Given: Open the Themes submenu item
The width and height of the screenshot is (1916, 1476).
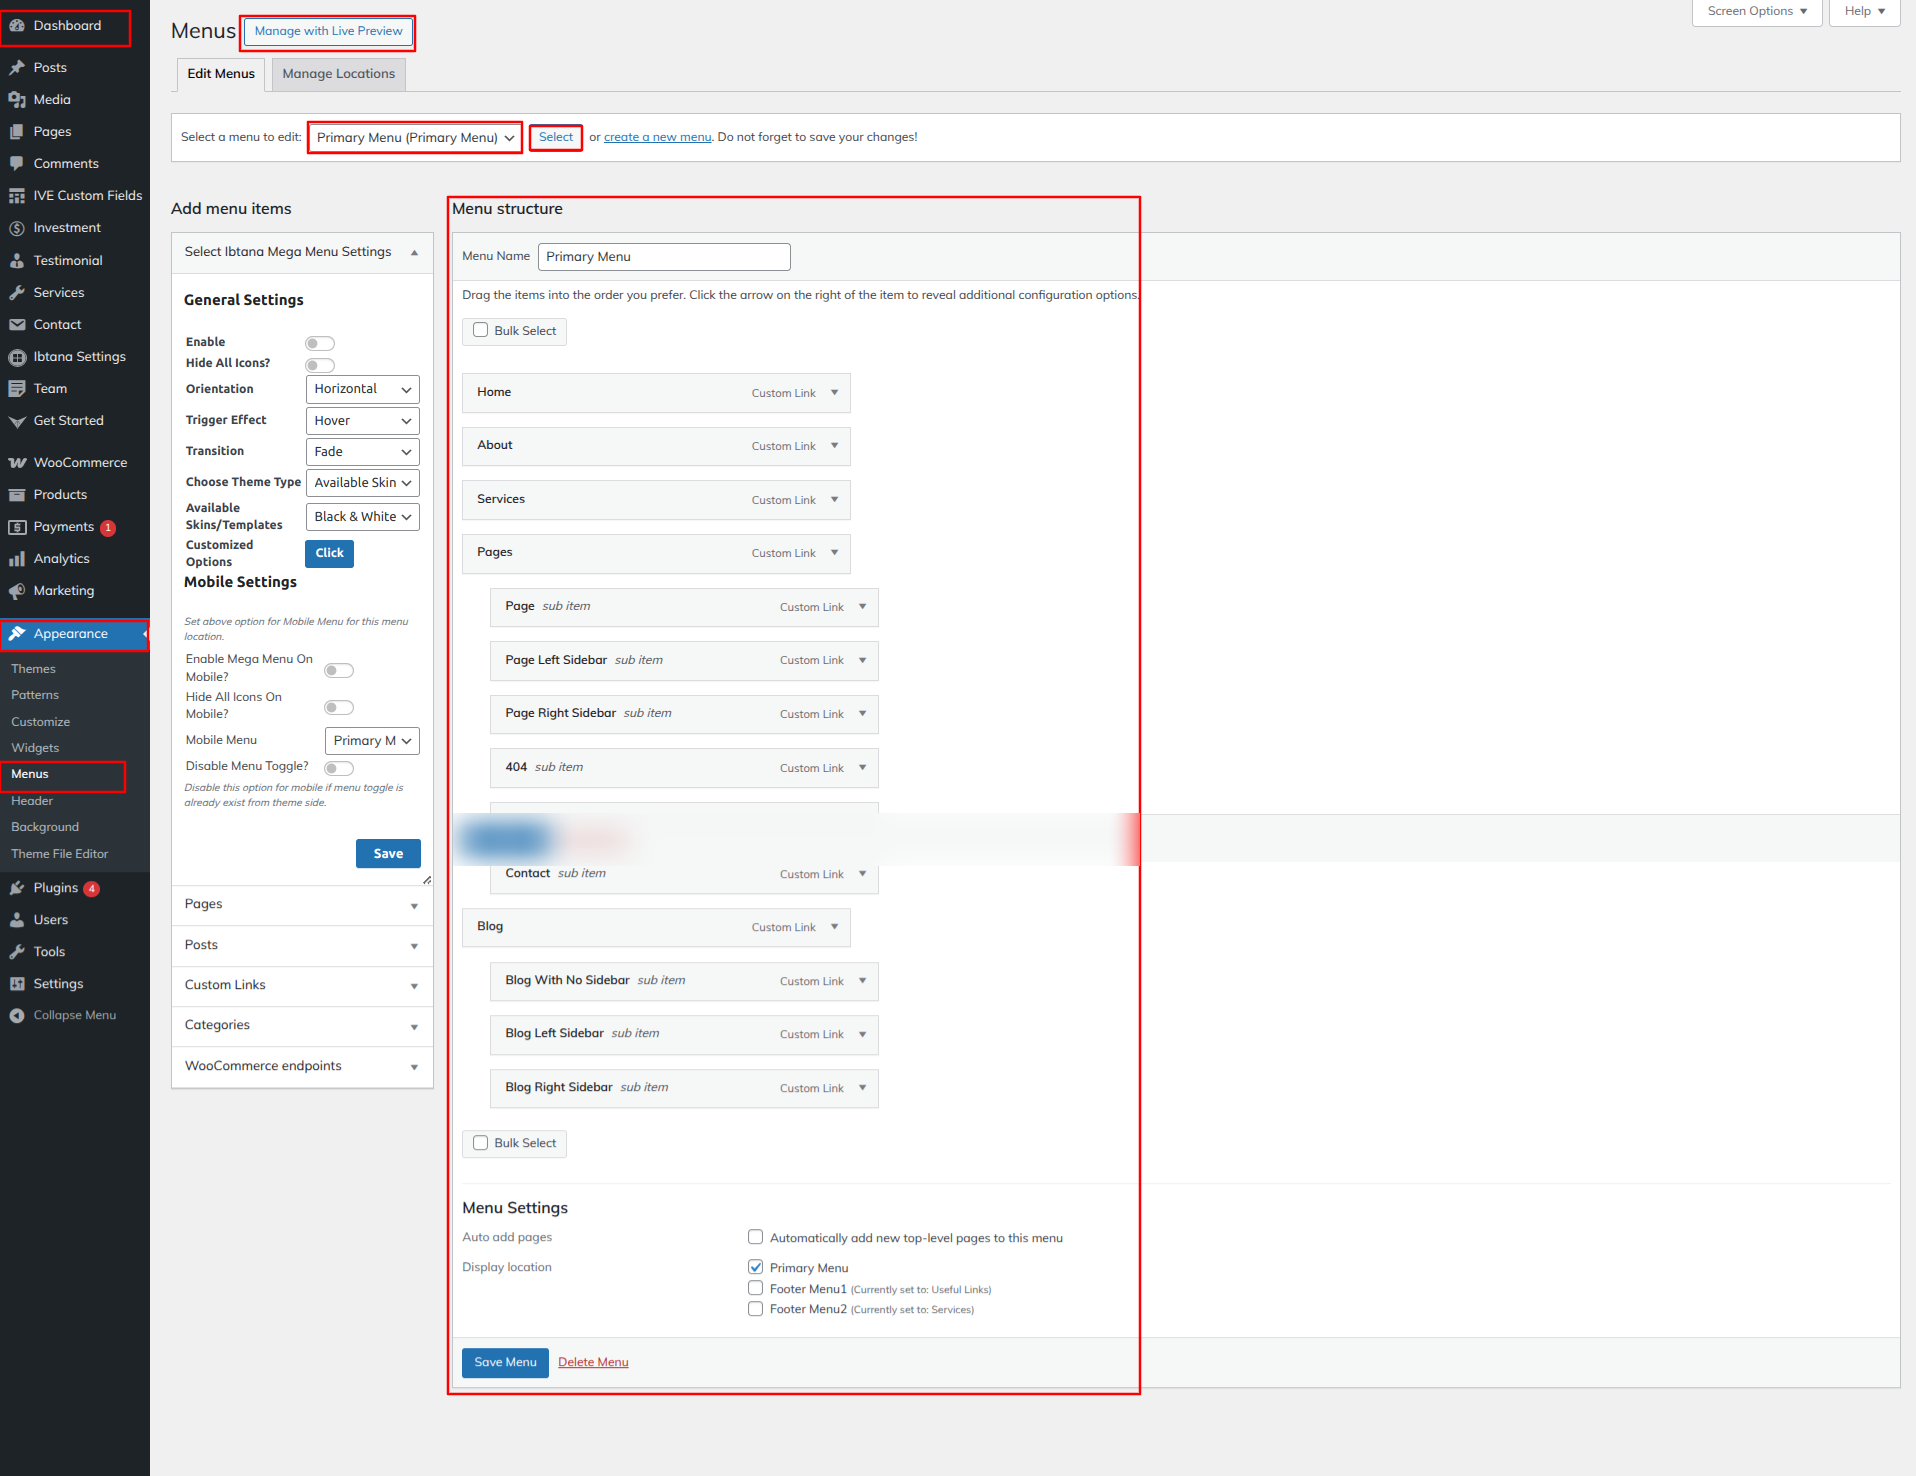Looking at the screenshot, I should click(33, 669).
